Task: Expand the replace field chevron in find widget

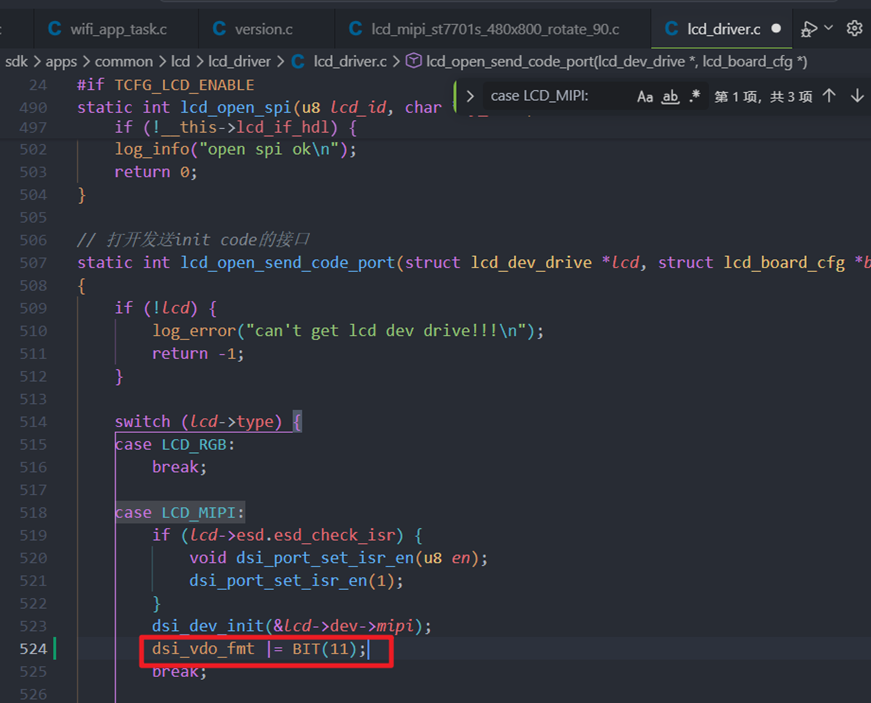Action: click(x=470, y=96)
